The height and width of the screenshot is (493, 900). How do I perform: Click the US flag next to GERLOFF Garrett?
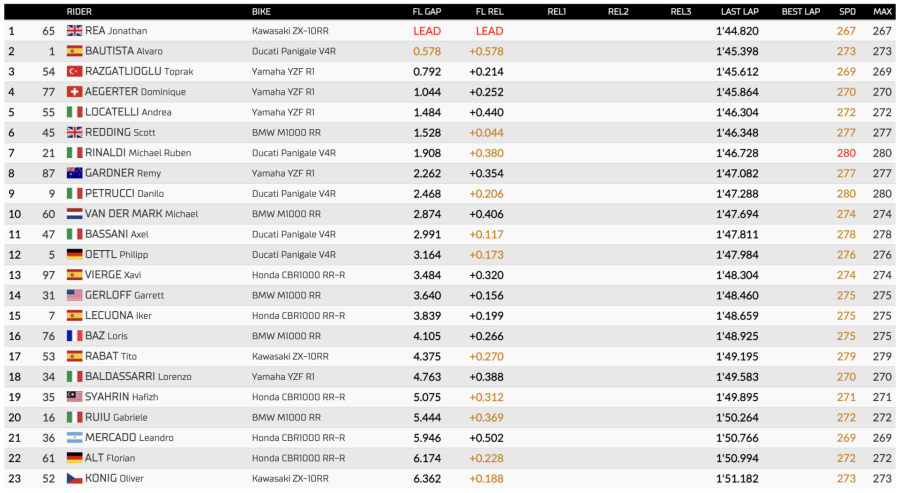tap(74, 295)
